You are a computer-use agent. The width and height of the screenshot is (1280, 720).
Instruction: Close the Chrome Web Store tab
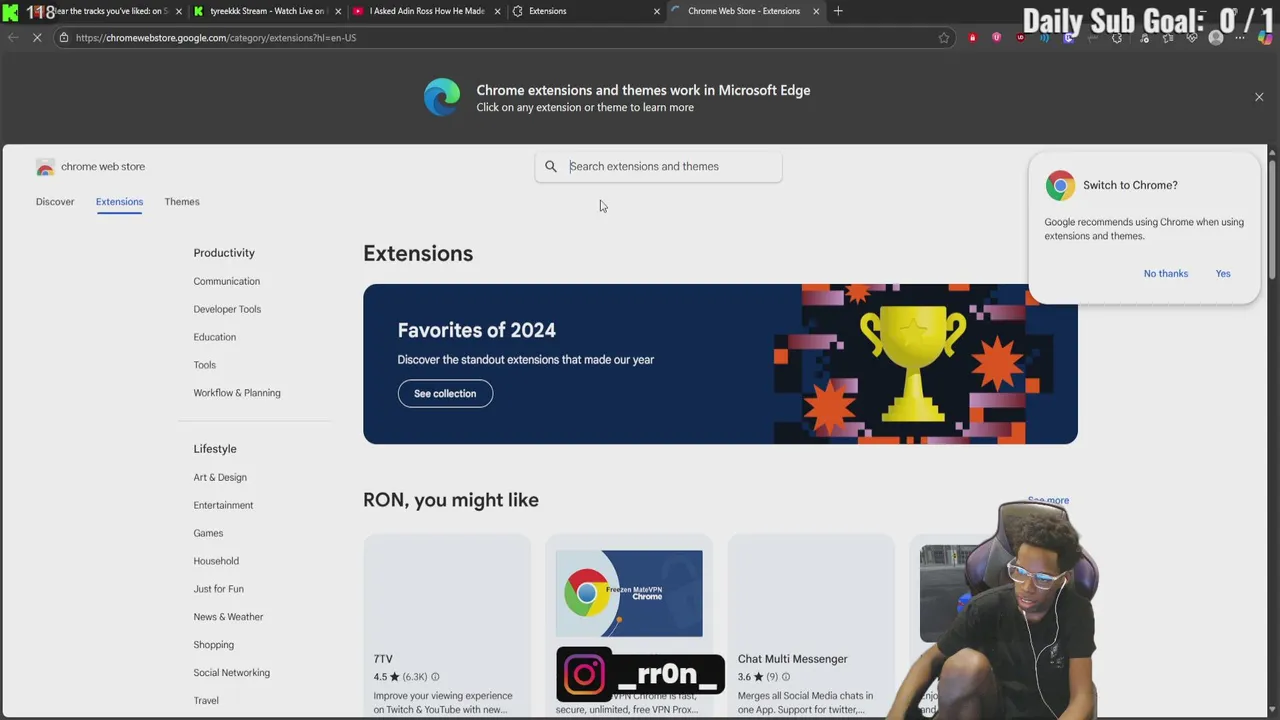pos(816,11)
